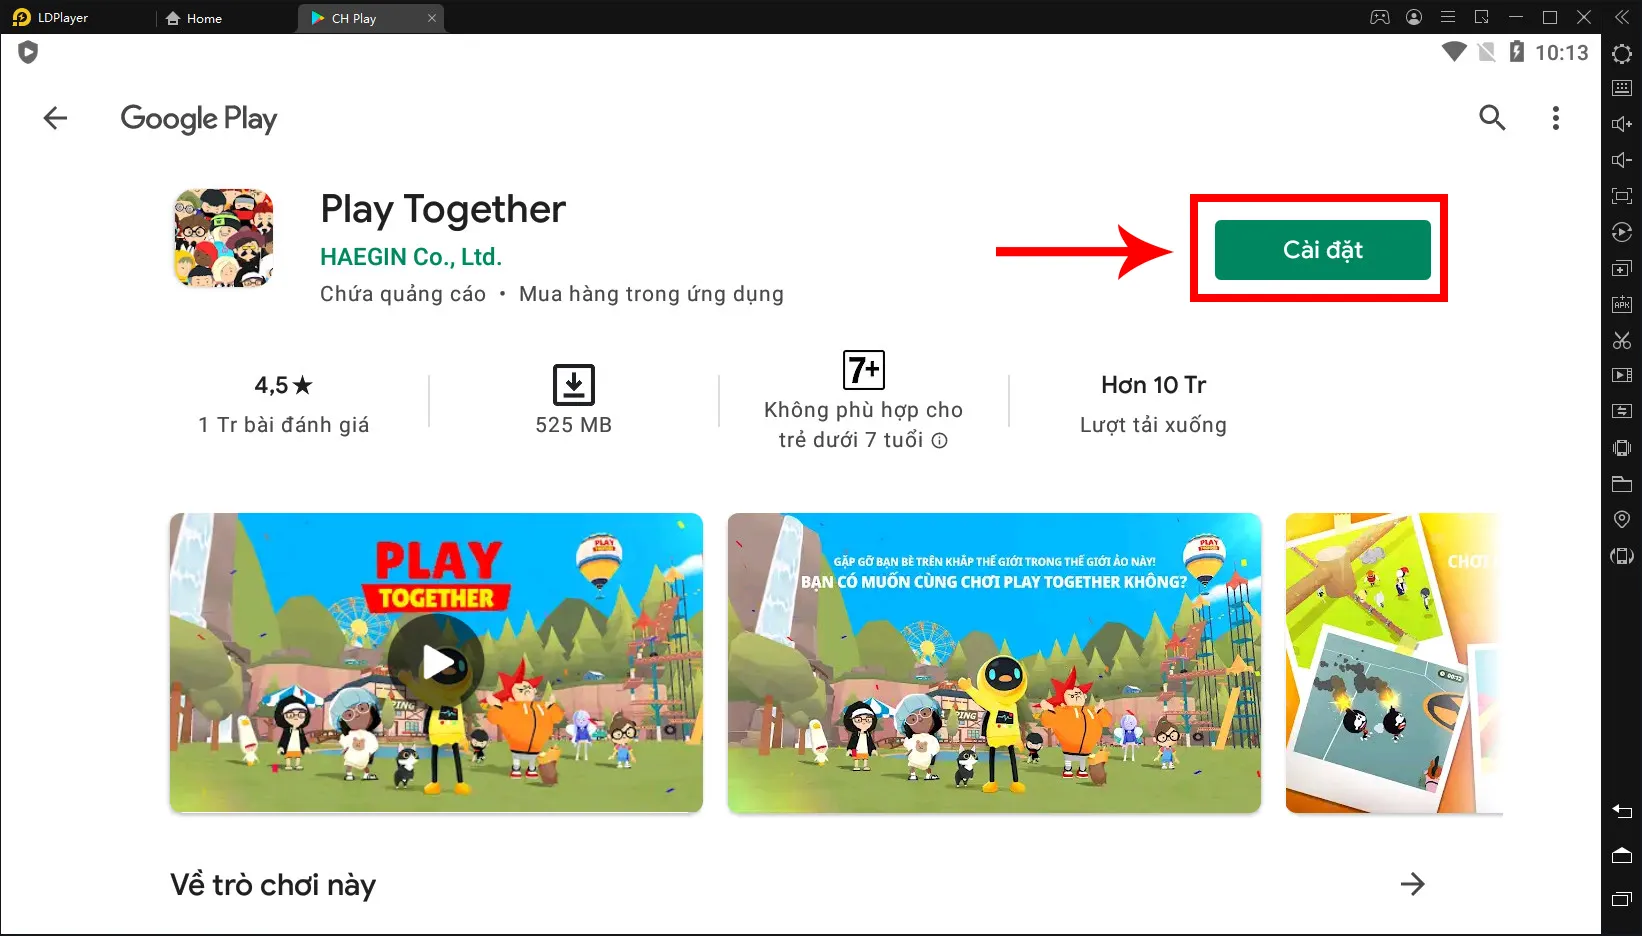
Task: Open recent apps from the sidebar
Action: pos(1622,899)
